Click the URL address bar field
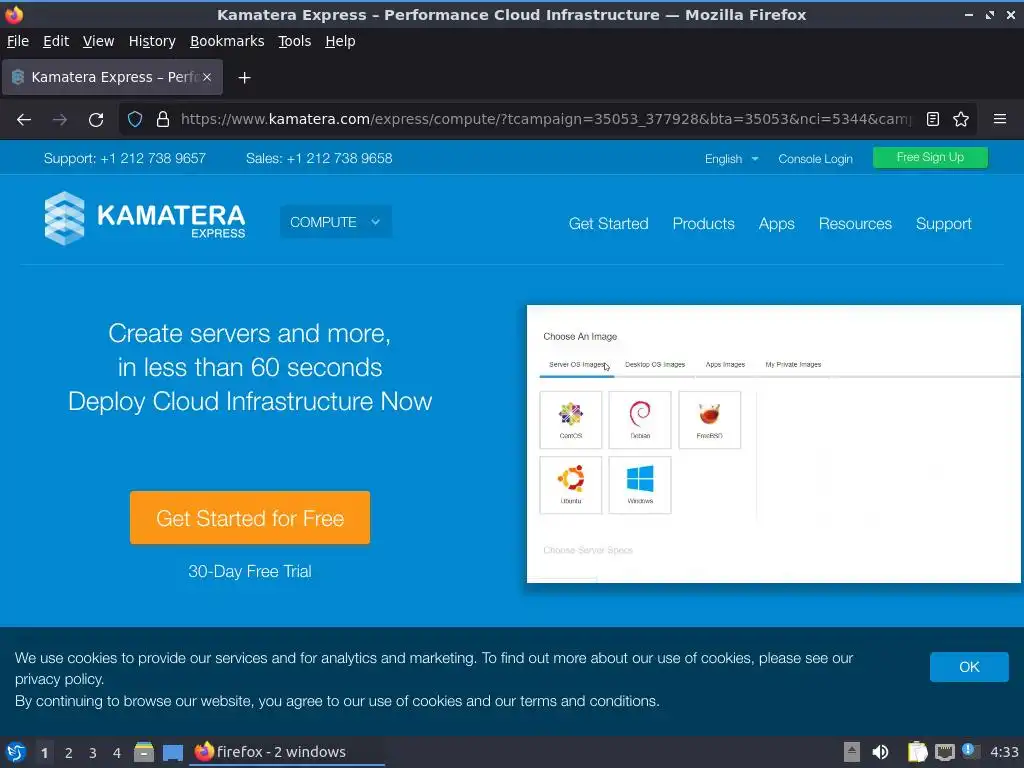 544,120
